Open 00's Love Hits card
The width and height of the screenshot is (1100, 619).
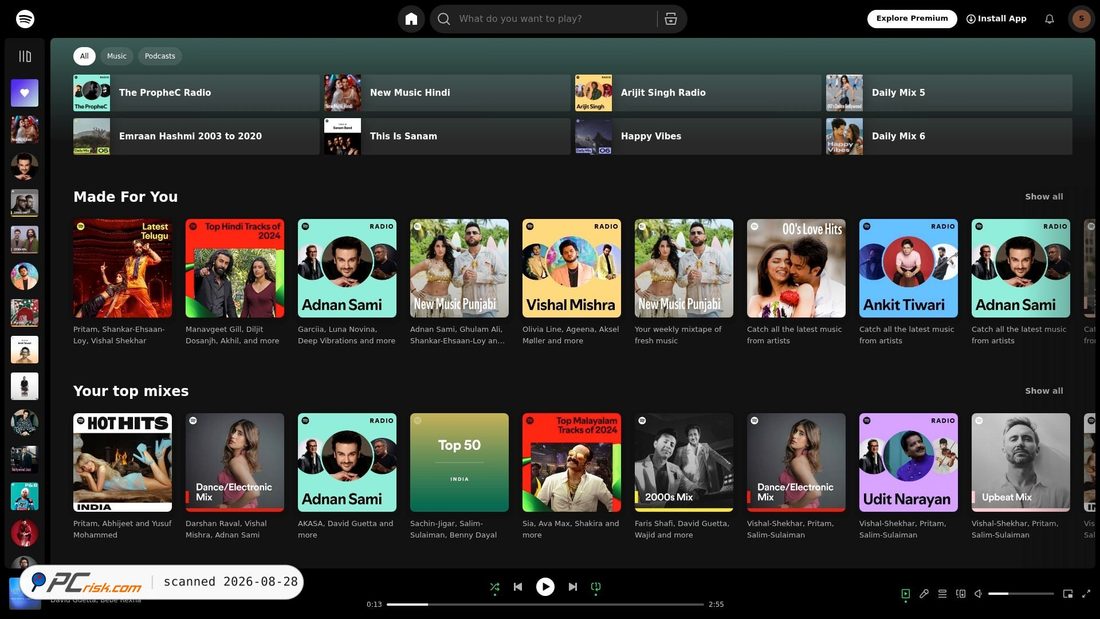(796, 268)
